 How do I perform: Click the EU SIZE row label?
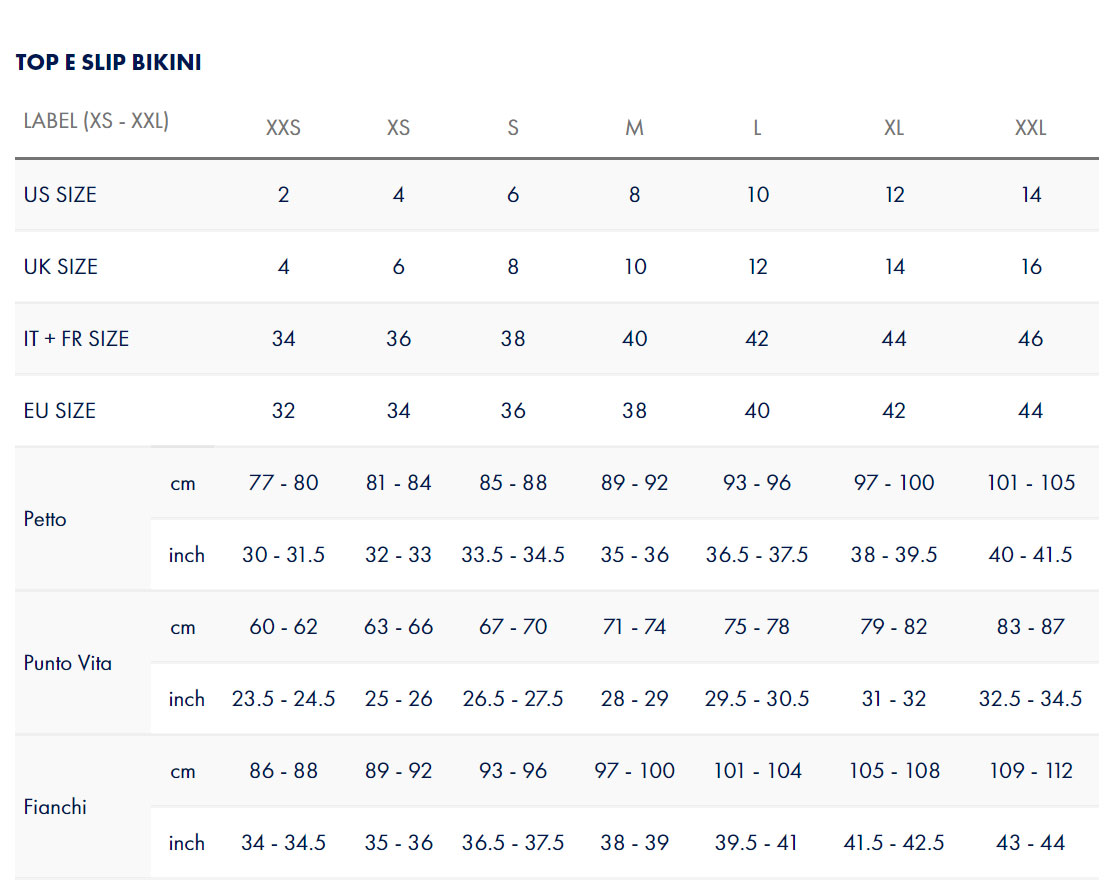tap(59, 411)
